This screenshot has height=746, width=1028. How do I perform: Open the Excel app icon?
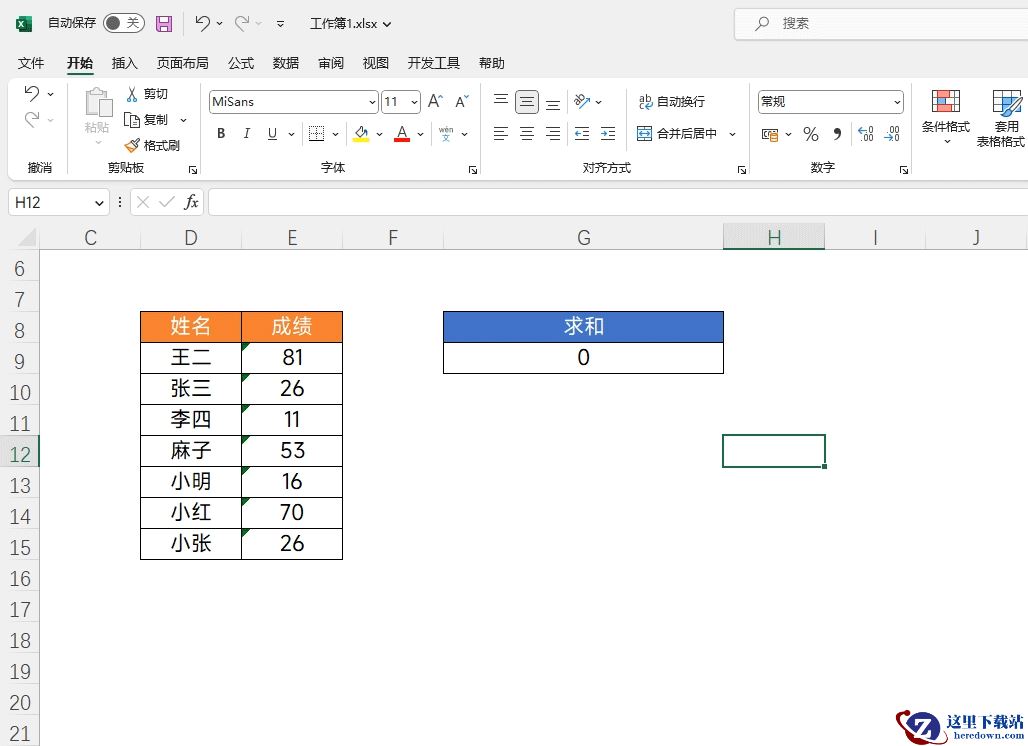click(24, 24)
